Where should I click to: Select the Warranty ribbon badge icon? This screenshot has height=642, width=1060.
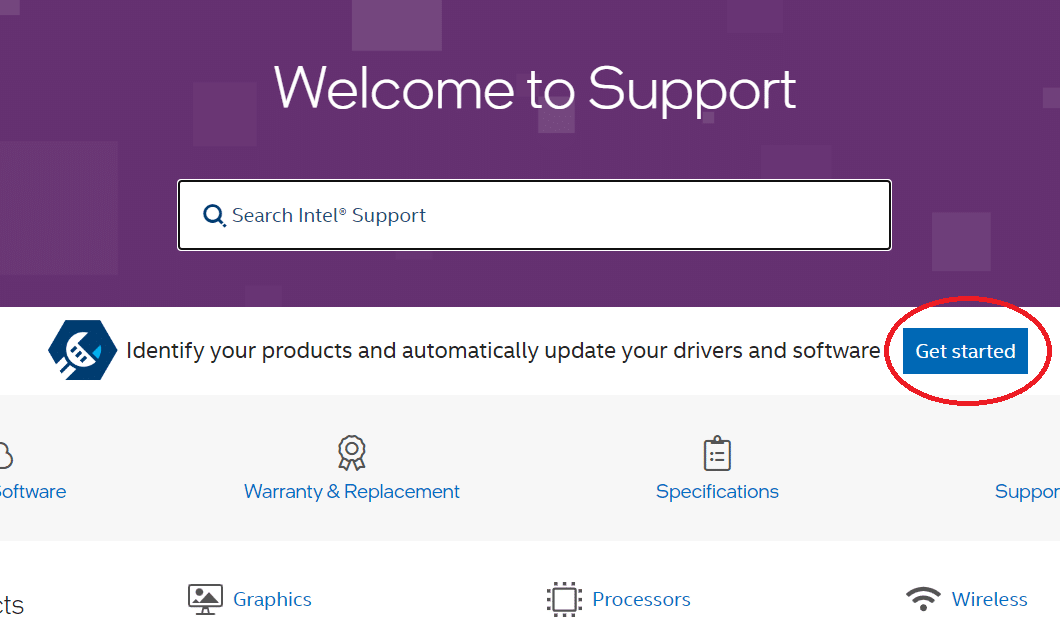[x=351, y=453]
